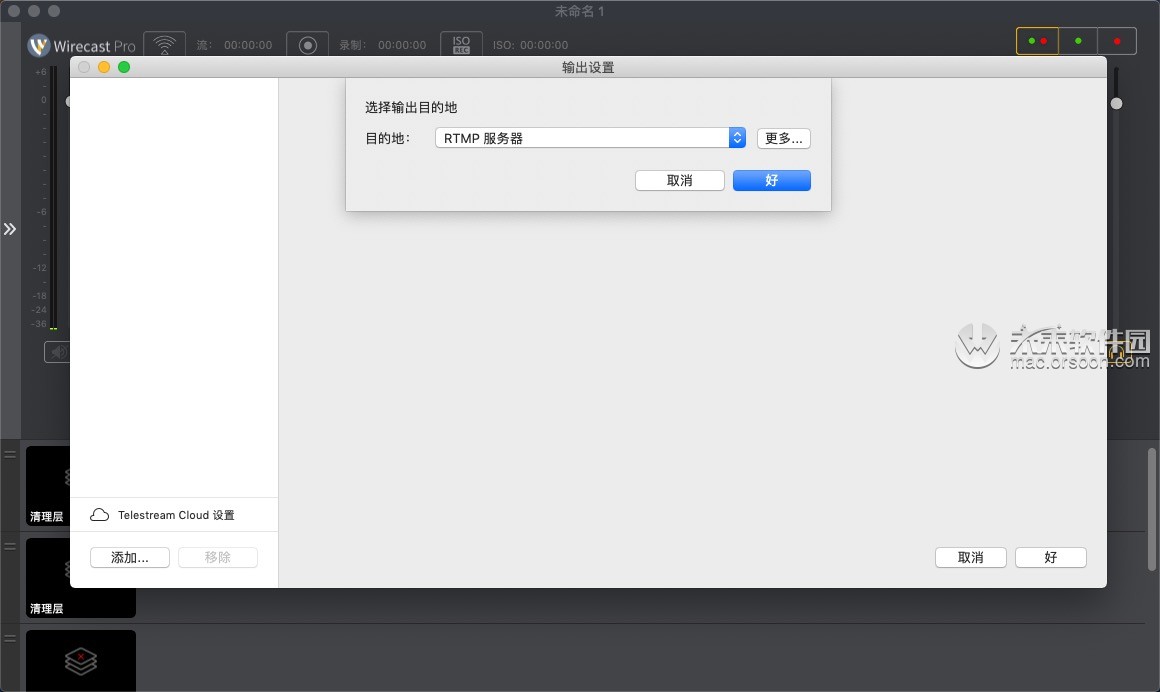Click the hamburger icon beside the first 清理层 layer
This screenshot has width=1160, height=692.
pos(9,452)
